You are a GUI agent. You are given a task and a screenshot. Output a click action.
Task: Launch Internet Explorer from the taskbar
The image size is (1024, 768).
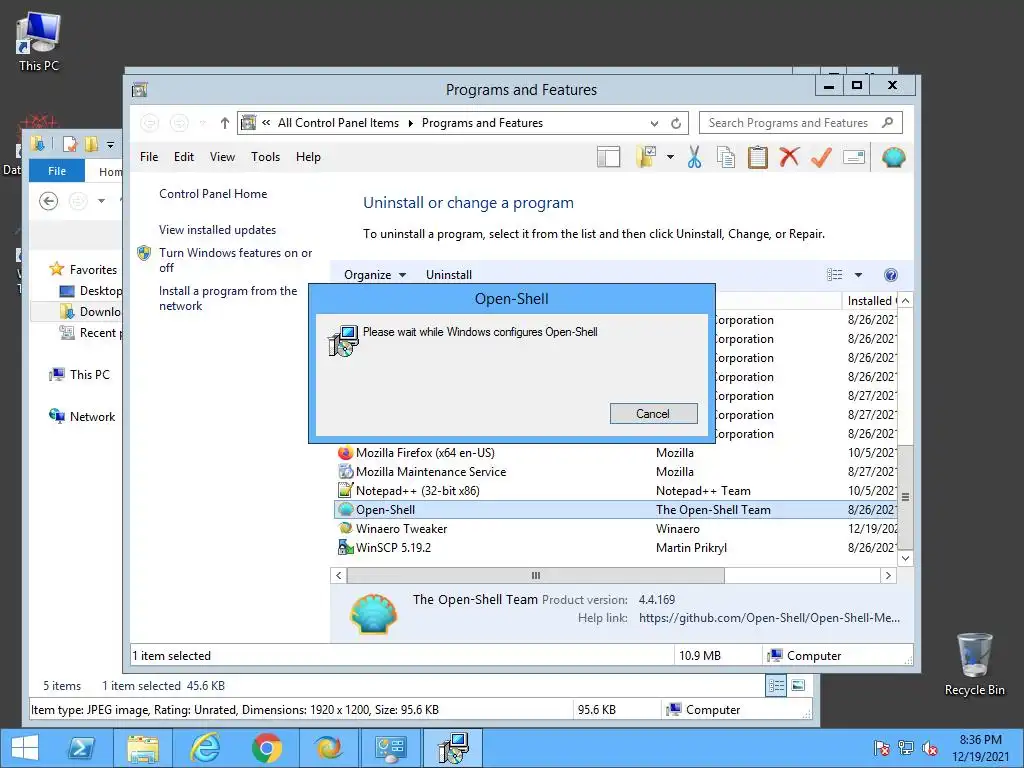pyautogui.click(x=204, y=748)
